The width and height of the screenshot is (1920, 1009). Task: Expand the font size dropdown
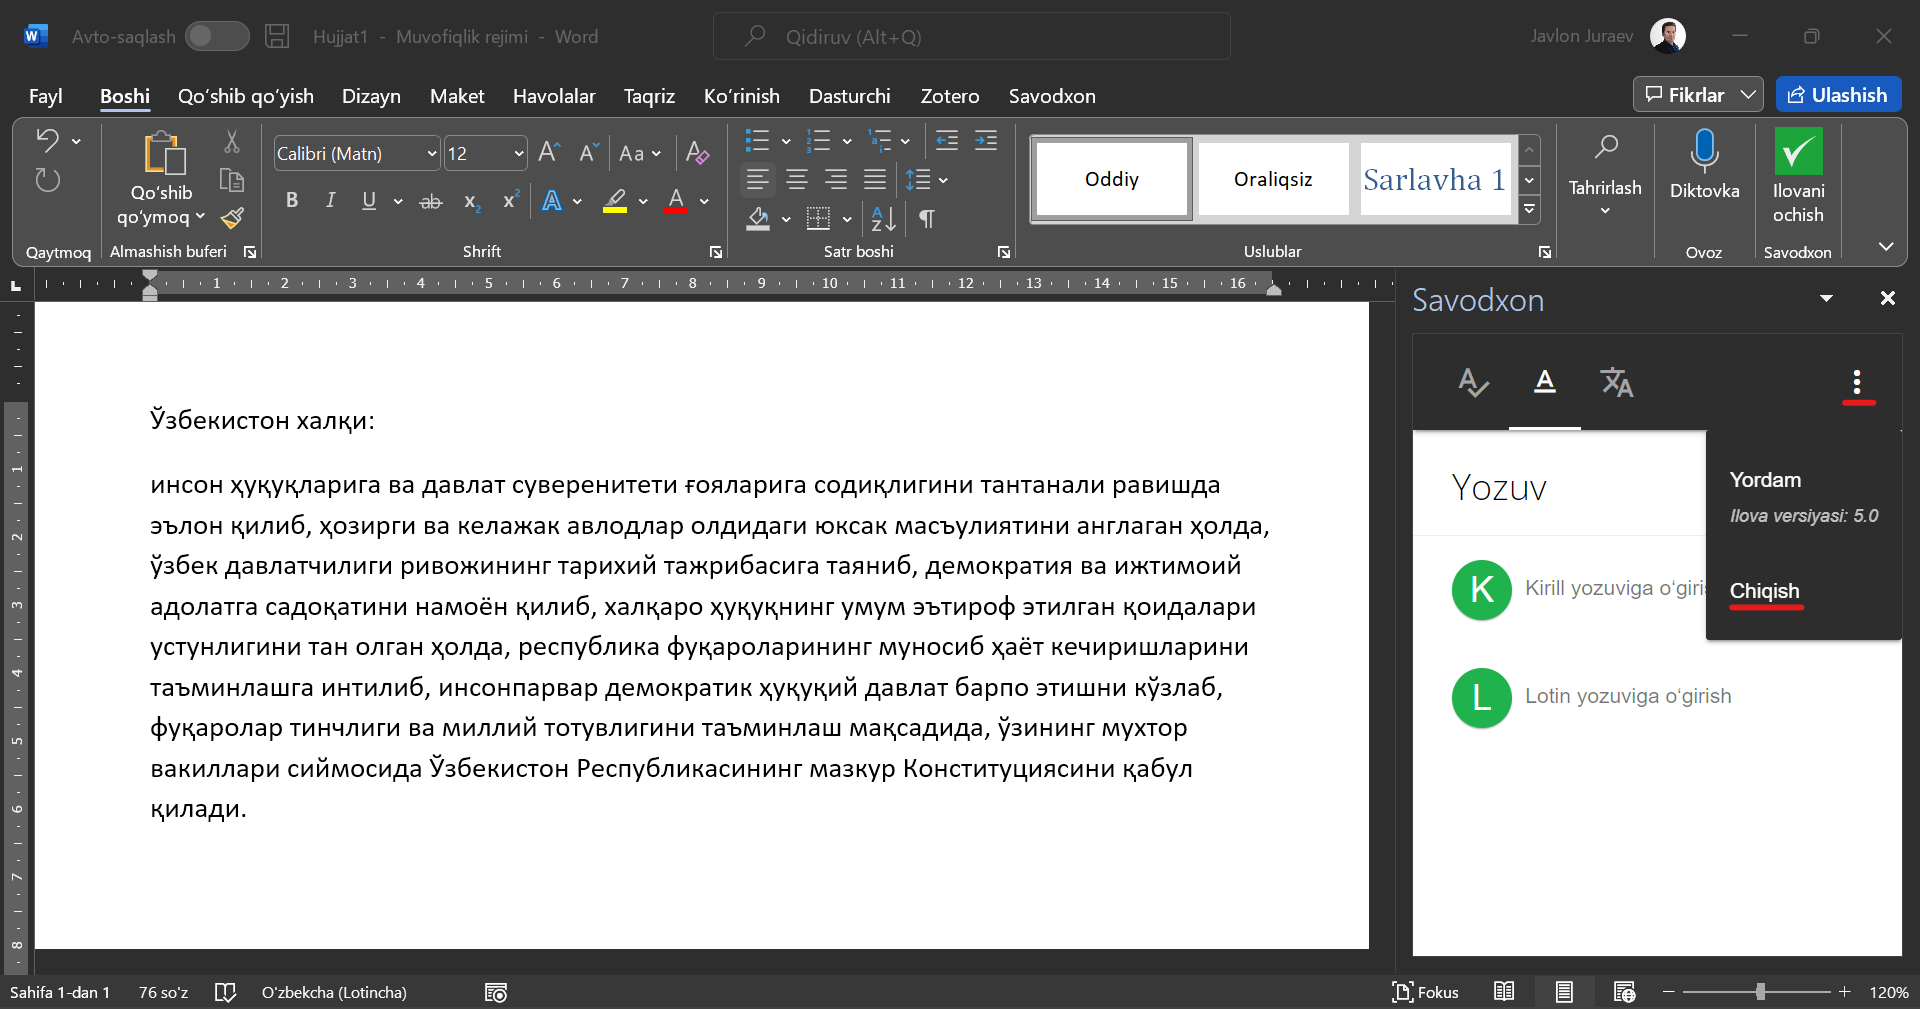click(x=518, y=154)
